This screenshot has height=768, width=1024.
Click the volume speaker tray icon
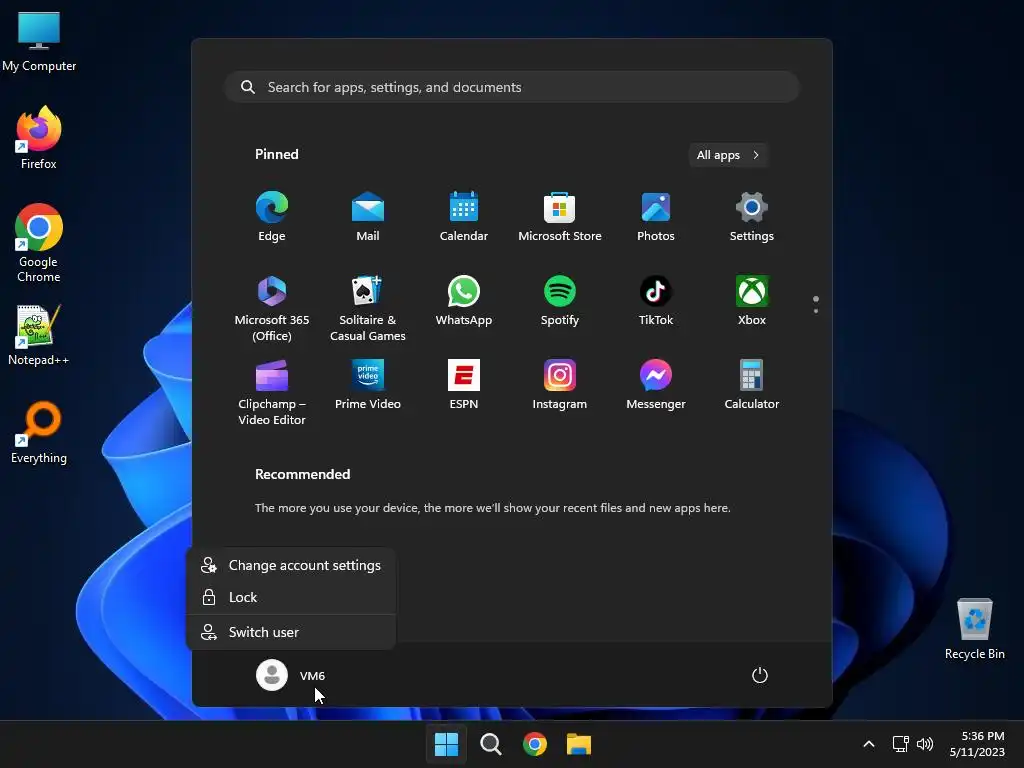[x=925, y=744]
